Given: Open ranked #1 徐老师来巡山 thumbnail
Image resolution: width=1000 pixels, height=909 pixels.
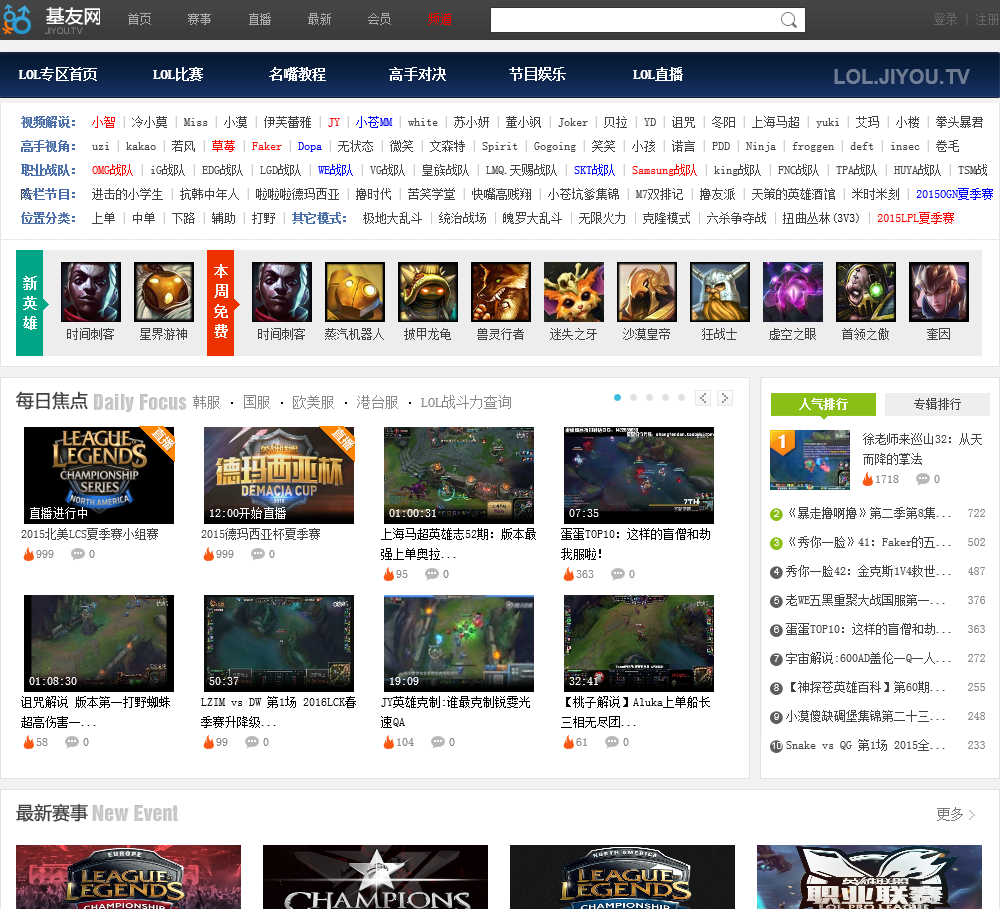Looking at the screenshot, I should coord(810,460).
